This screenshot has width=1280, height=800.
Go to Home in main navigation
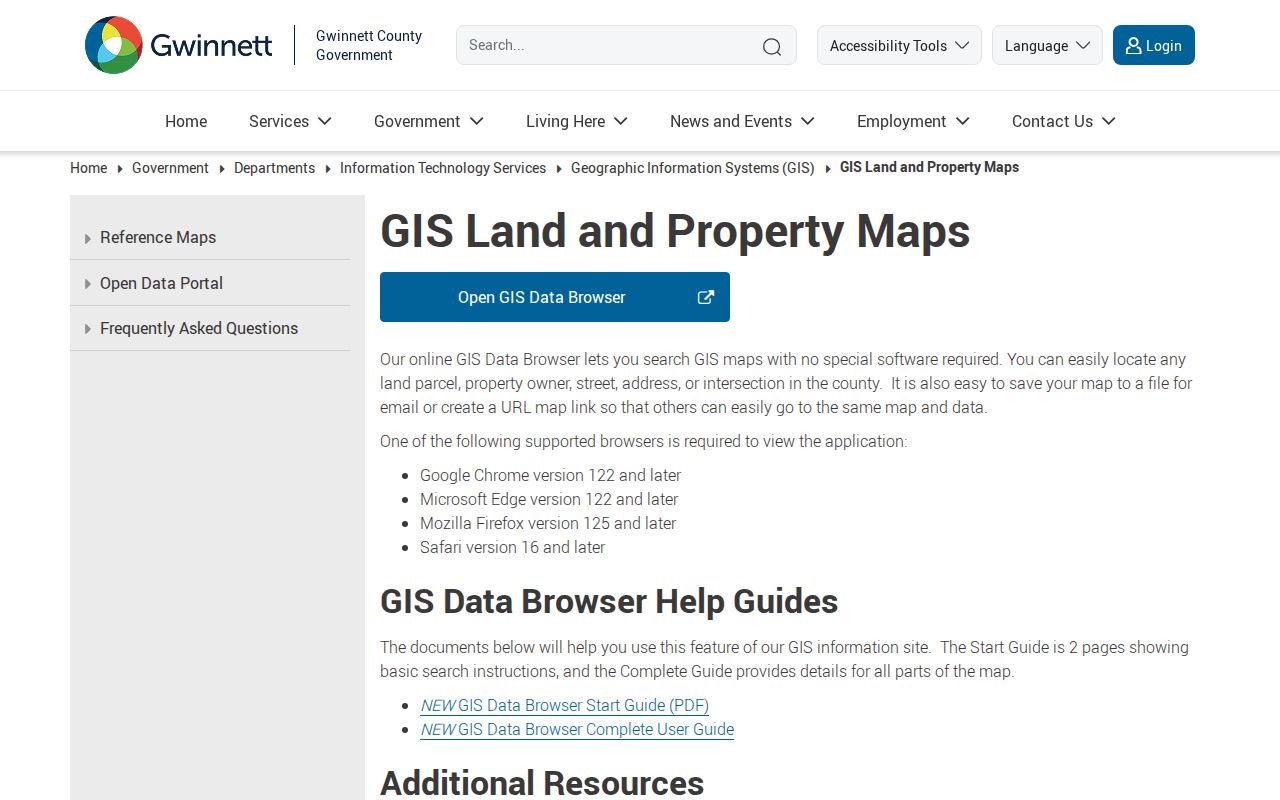[186, 121]
